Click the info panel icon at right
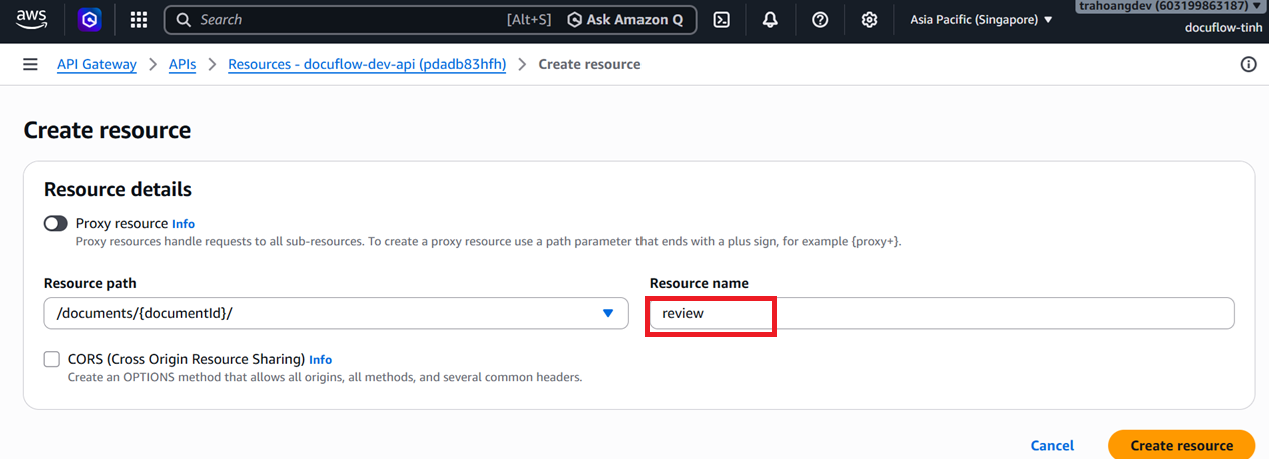This screenshot has height=459, width=1269. tap(1248, 64)
